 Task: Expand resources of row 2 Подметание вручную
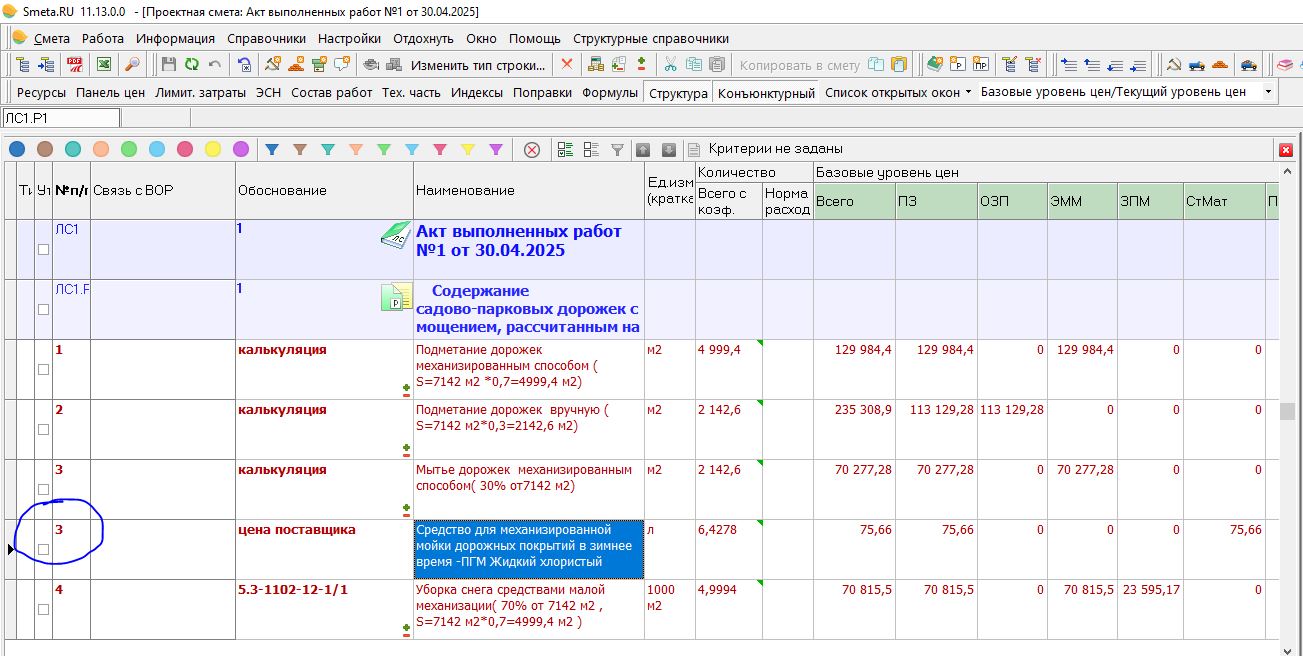point(406,450)
